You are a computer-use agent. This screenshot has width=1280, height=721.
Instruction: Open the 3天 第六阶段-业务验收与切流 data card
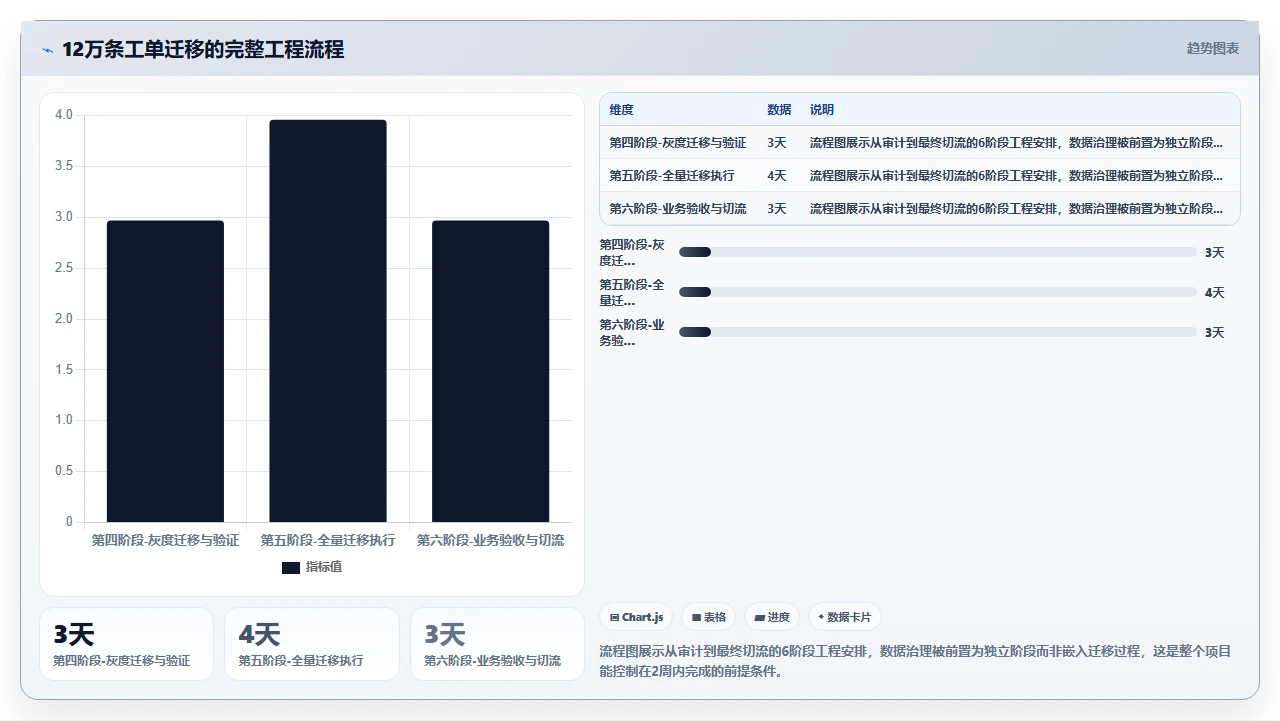point(497,644)
